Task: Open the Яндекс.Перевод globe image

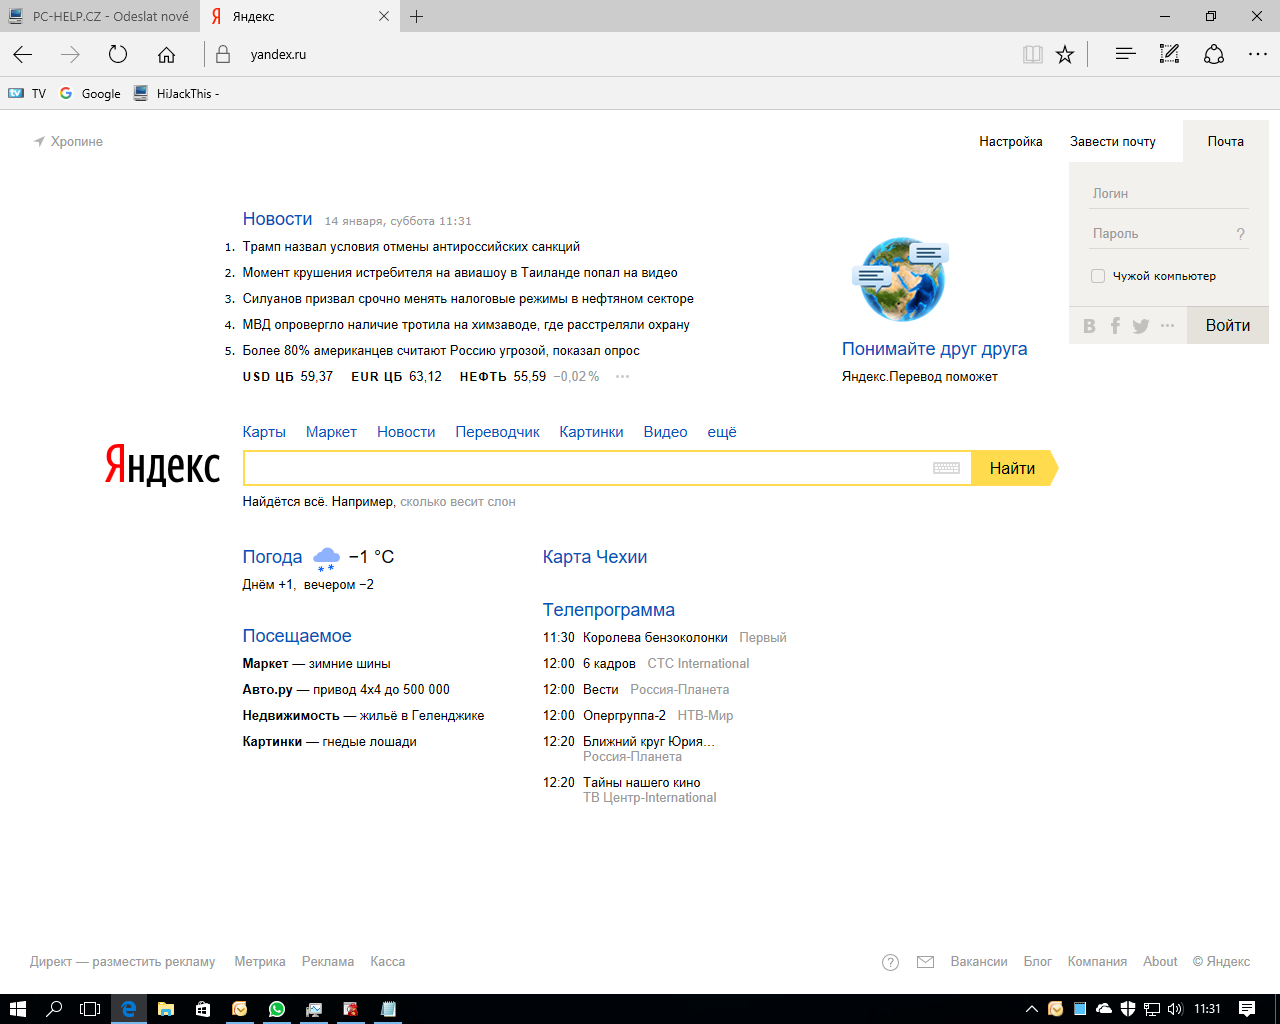Action: (x=901, y=279)
